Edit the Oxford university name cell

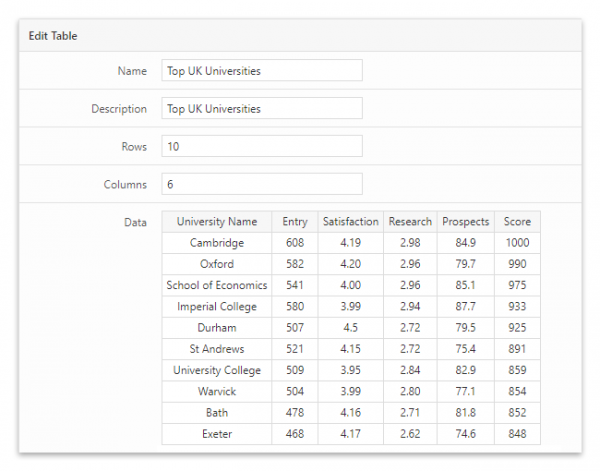(217, 264)
